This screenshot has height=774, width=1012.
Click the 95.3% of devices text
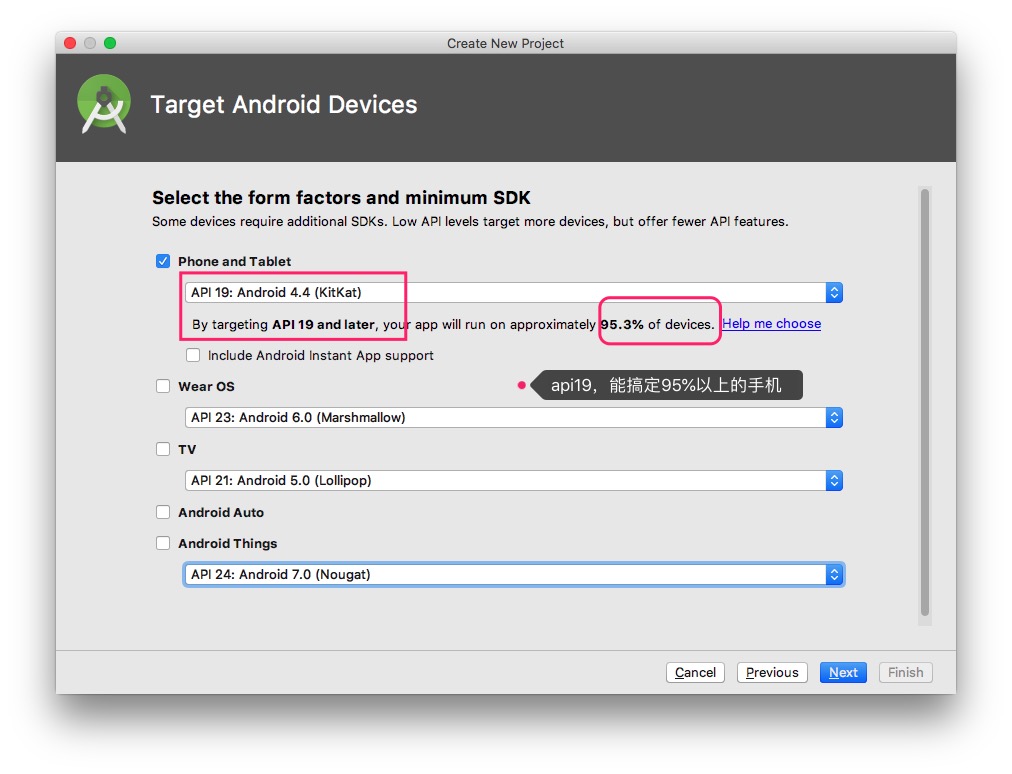[657, 324]
